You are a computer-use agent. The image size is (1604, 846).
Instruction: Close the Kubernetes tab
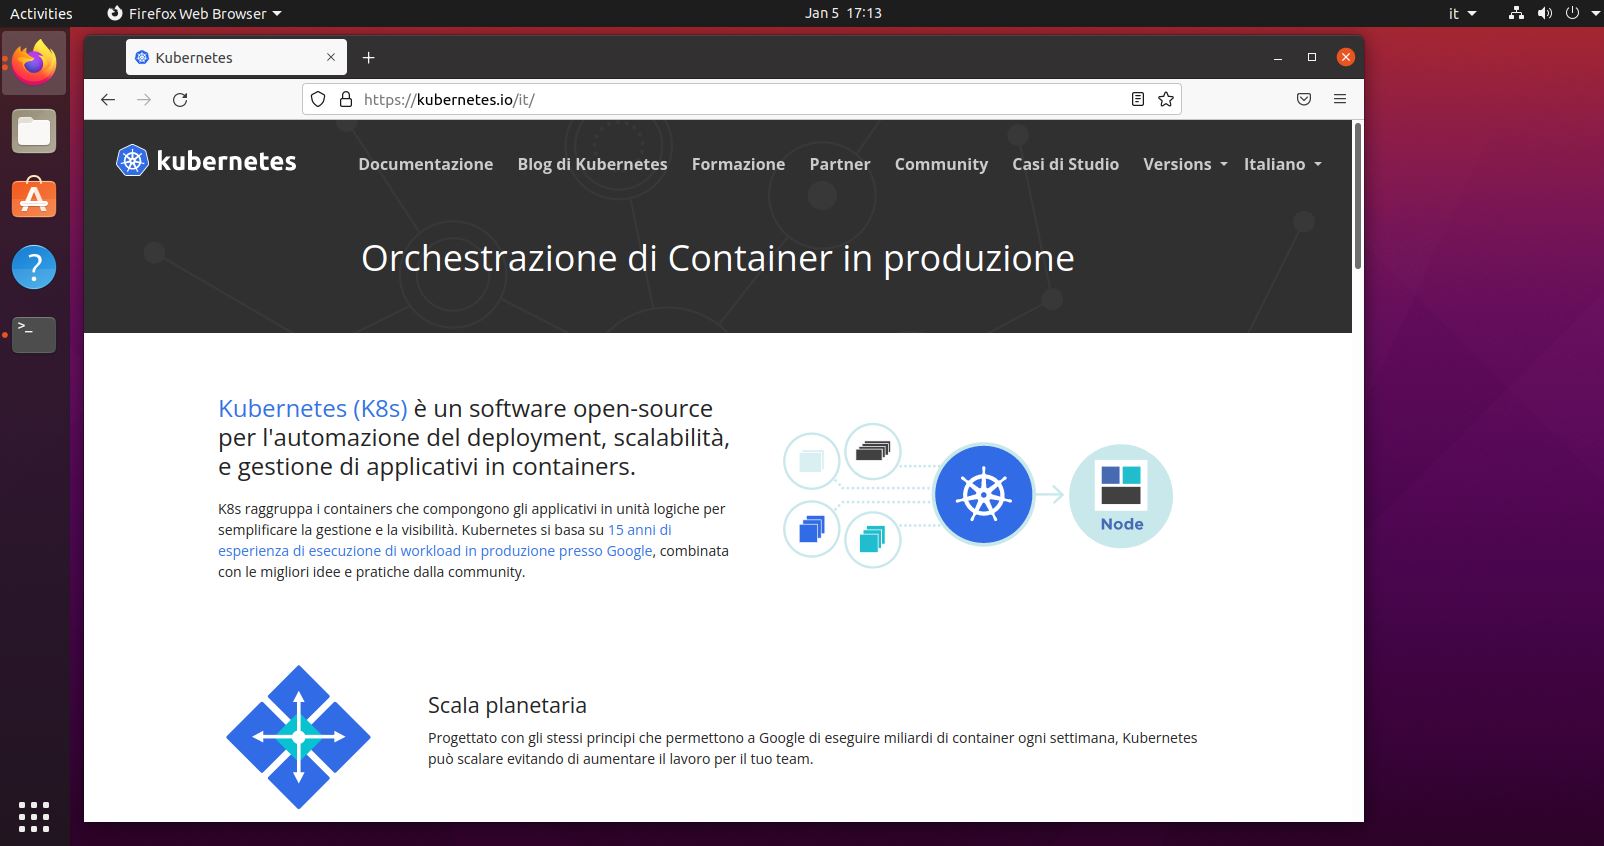332,57
